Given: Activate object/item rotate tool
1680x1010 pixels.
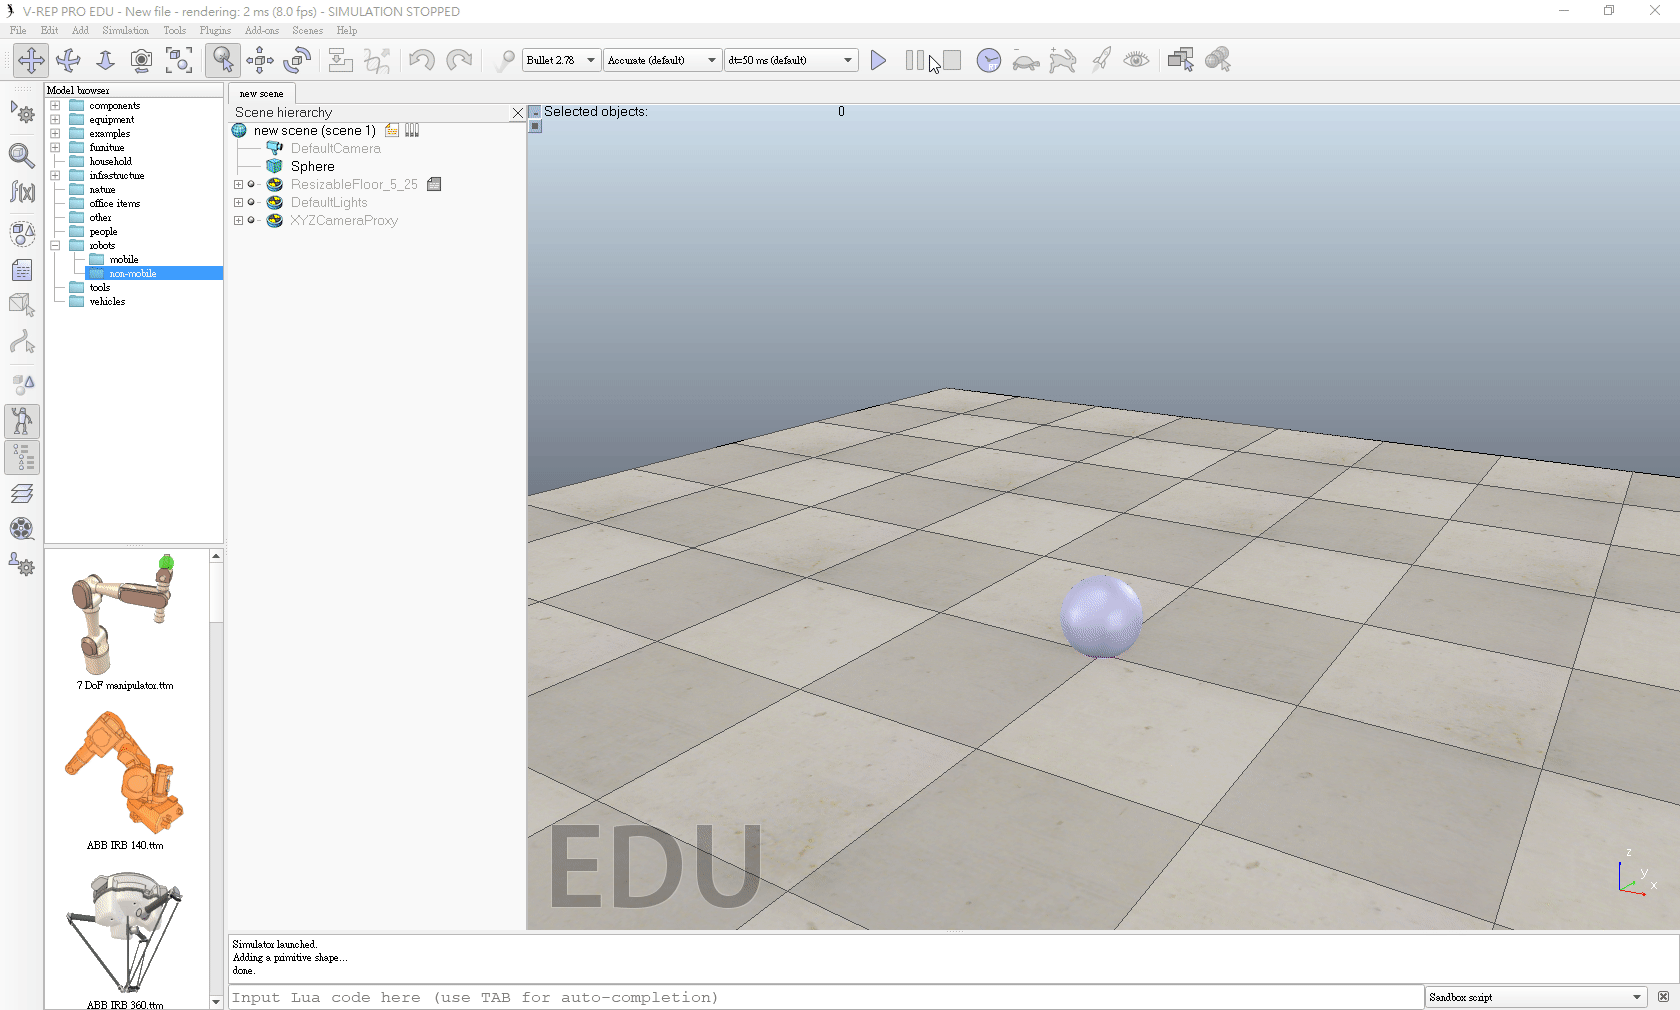Looking at the screenshot, I should tap(297, 60).
